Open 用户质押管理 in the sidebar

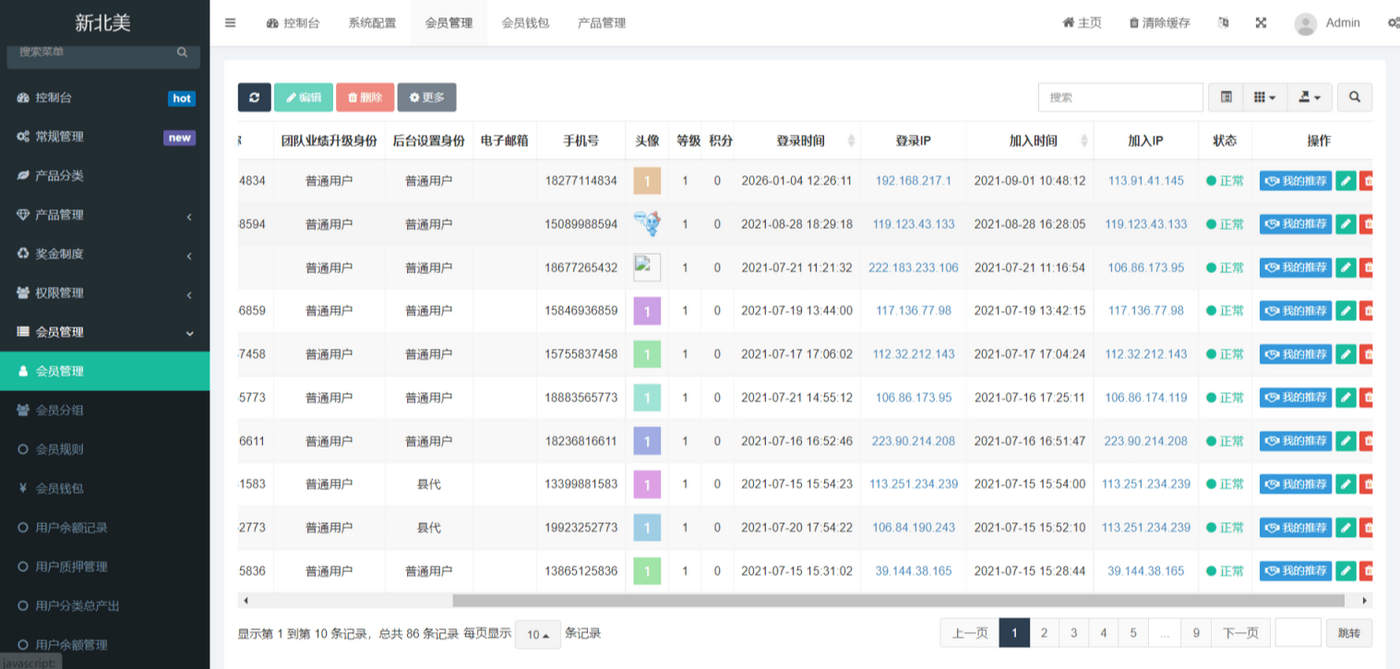tap(105, 566)
